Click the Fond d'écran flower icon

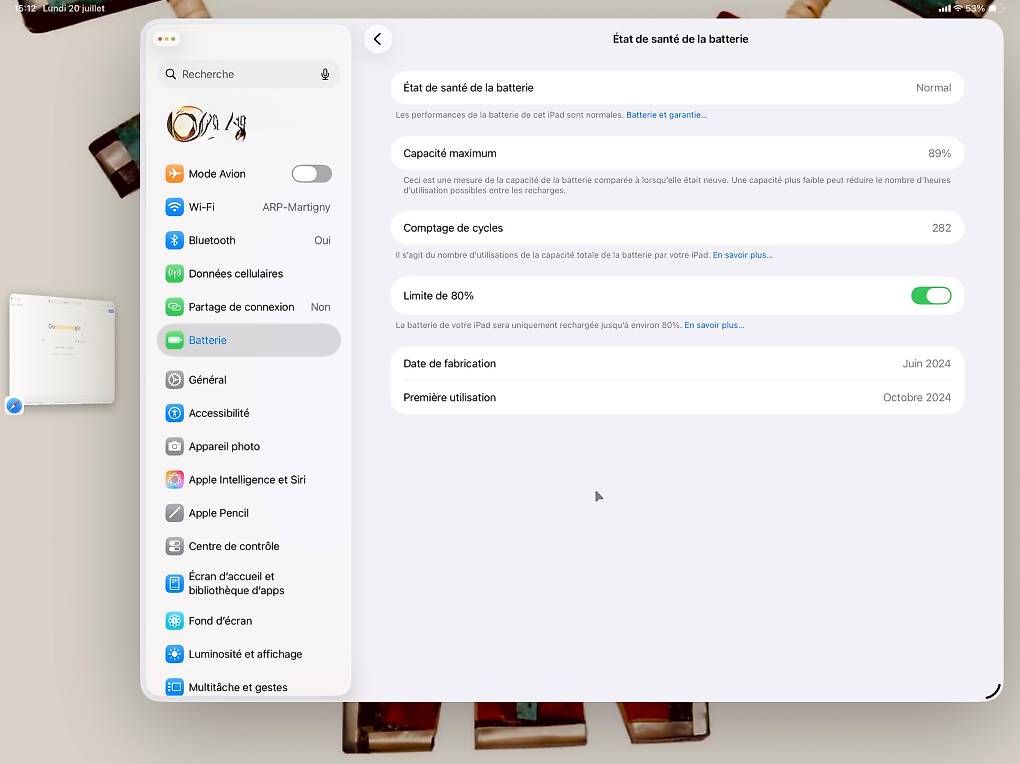point(174,621)
